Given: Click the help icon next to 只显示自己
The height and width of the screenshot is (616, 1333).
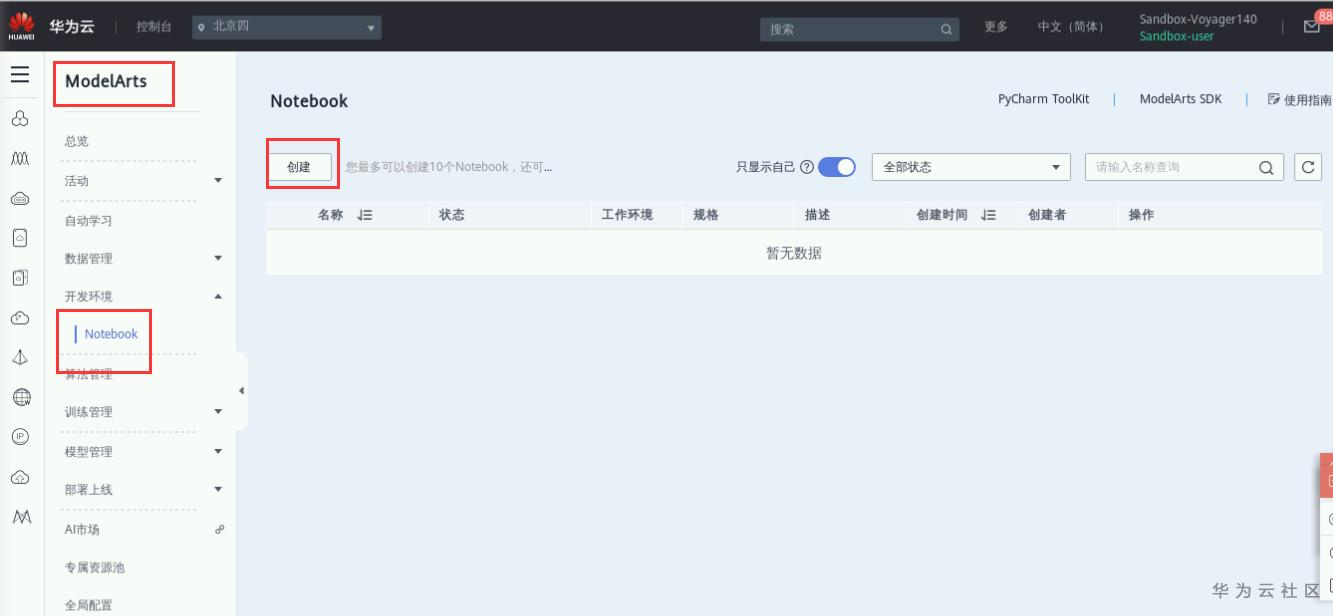Looking at the screenshot, I should 807,167.
